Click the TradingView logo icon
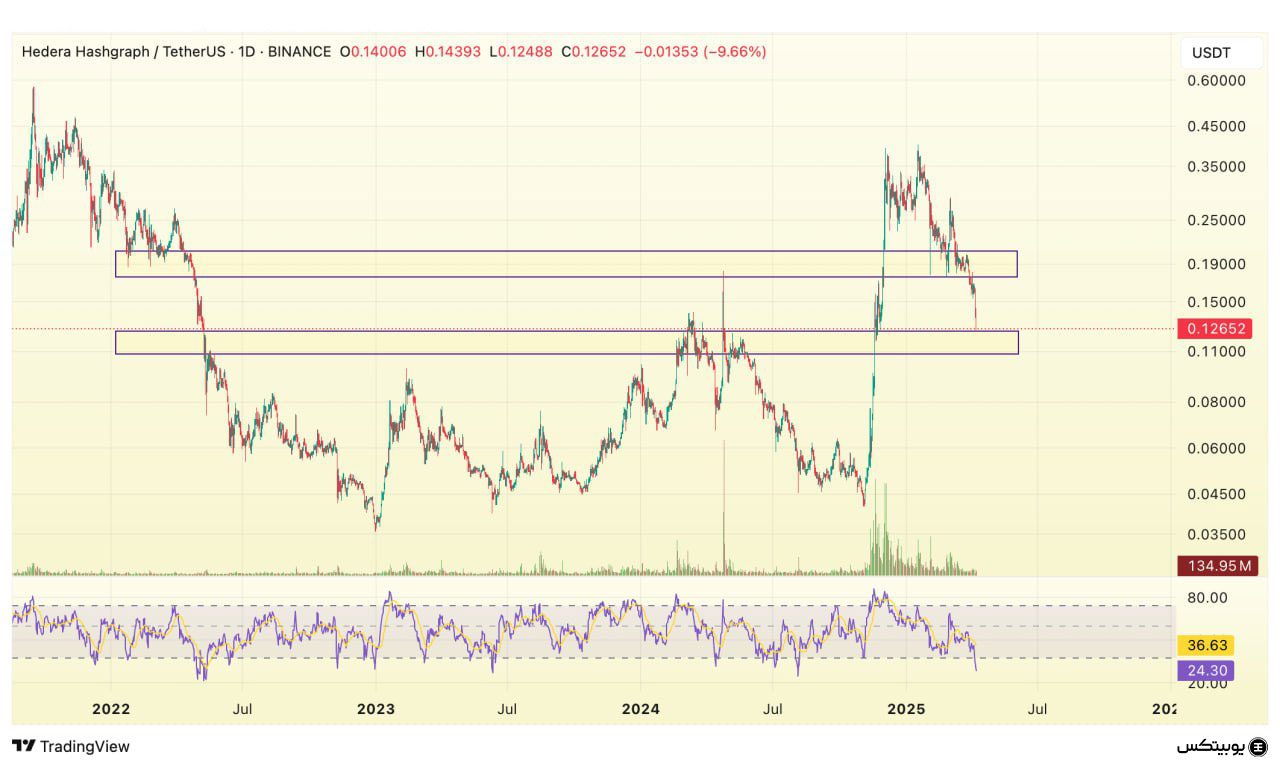Image resolution: width=1280 pixels, height=767 pixels. click(24, 746)
